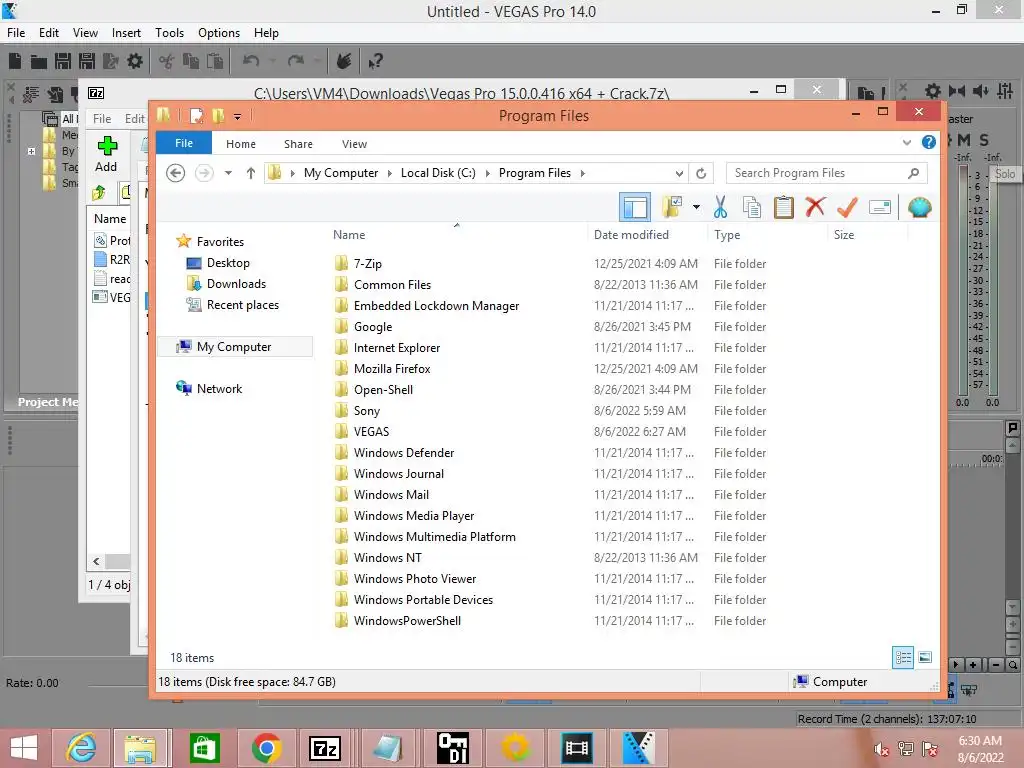Viewport: 1024px width, 768px height.
Task: Open the View tab in Explorer ribbon
Action: click(355, 144)
